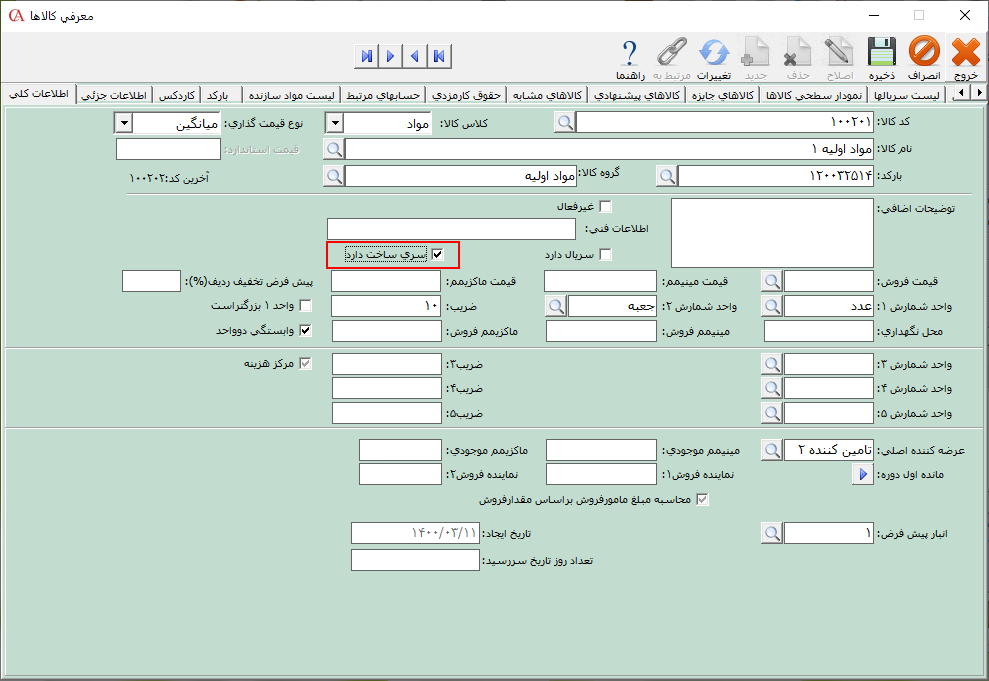The height and width of the screenshot is (681, 989).
Task: Enable the غیرفعال checkbox
Action: [x=605, y=206]
